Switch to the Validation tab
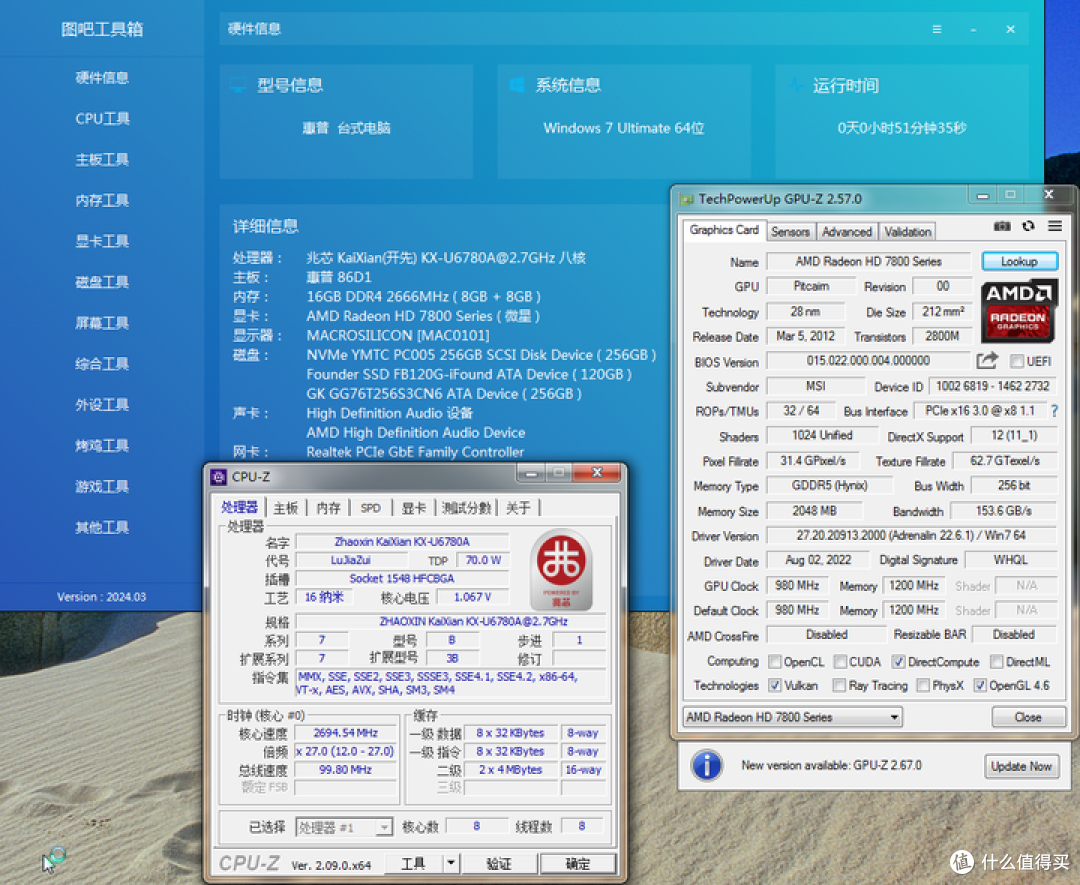 (x=908, y=231)
